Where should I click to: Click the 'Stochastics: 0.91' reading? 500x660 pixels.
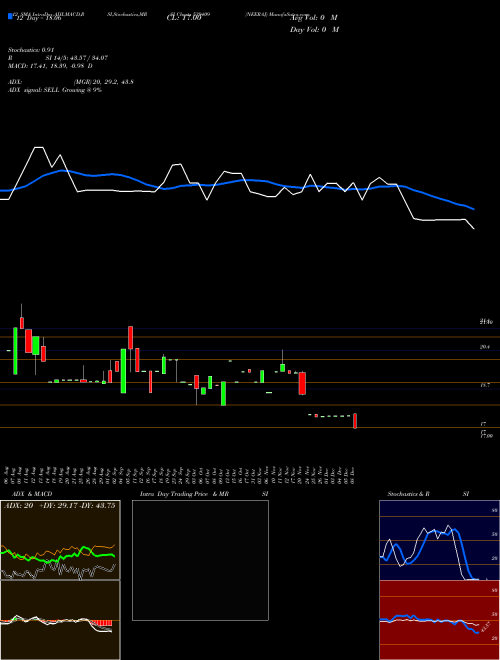[31, 50]
